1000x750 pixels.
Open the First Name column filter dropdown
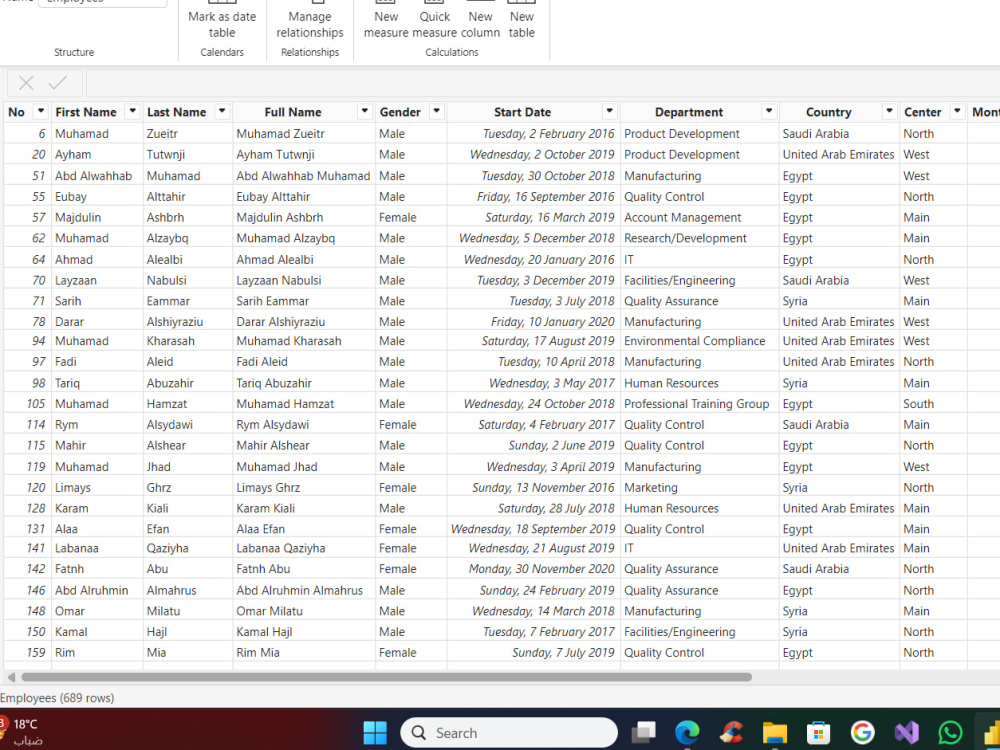click(132, 111)
